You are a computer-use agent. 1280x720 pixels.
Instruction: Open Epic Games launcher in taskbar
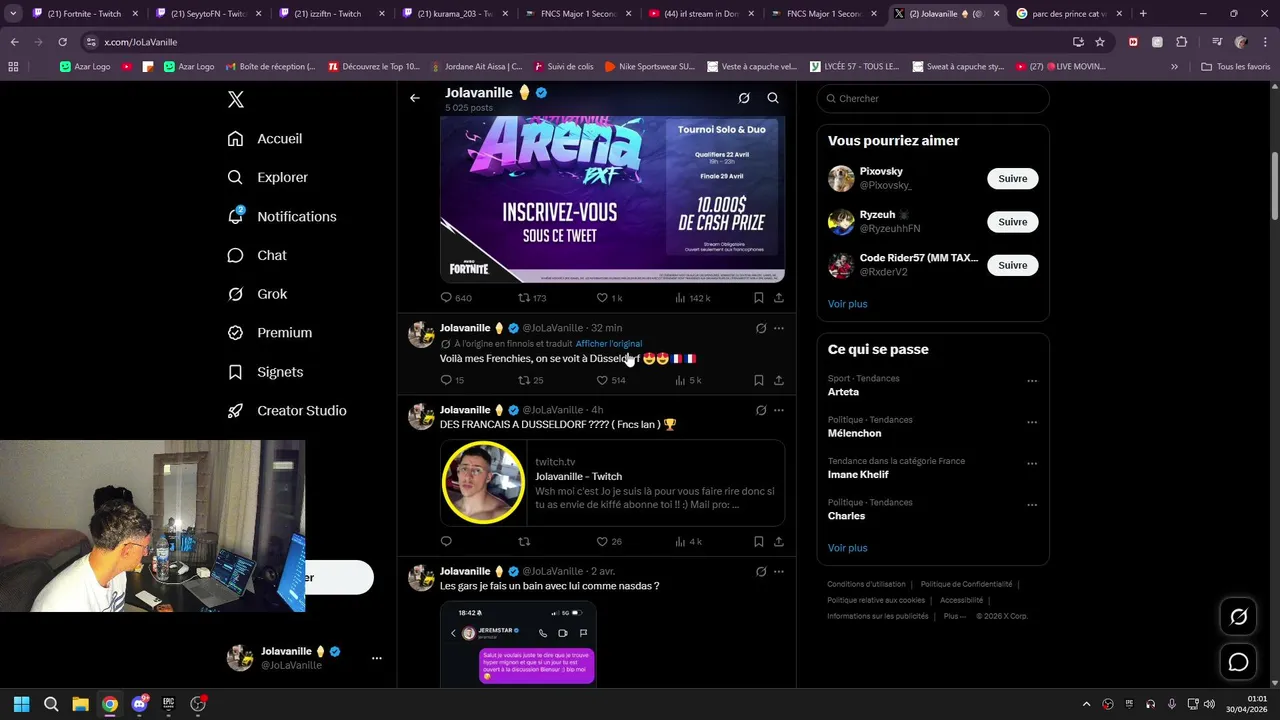[x=168, y=704]
